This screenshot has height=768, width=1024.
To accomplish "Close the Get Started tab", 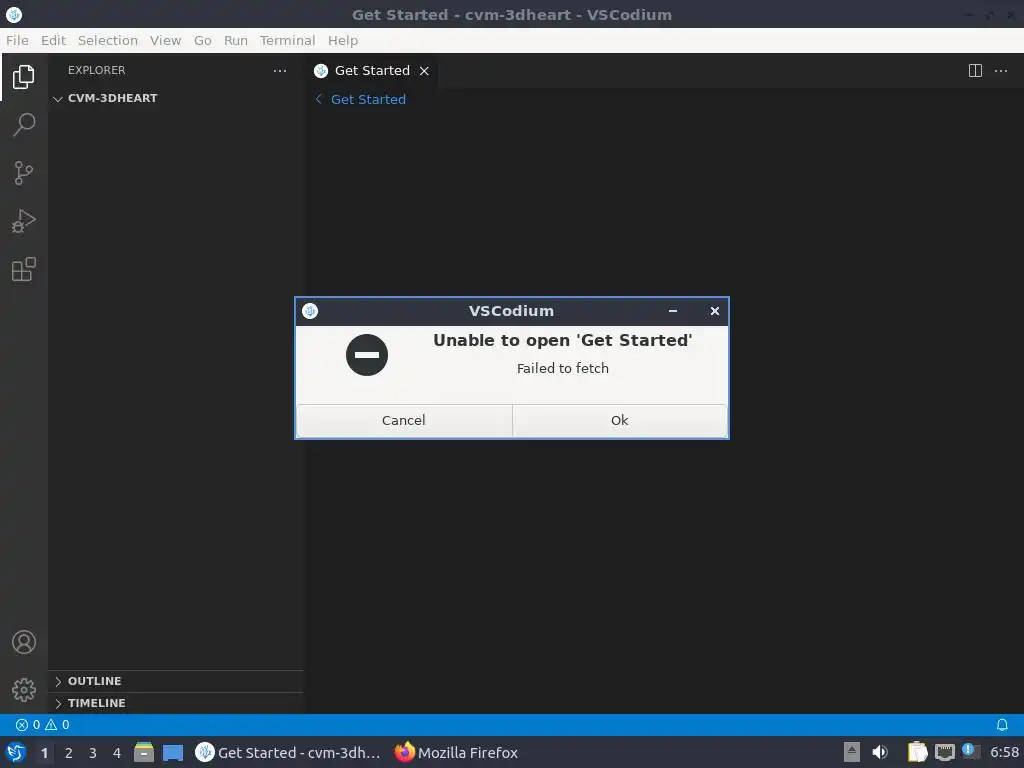I will point(424,71).
